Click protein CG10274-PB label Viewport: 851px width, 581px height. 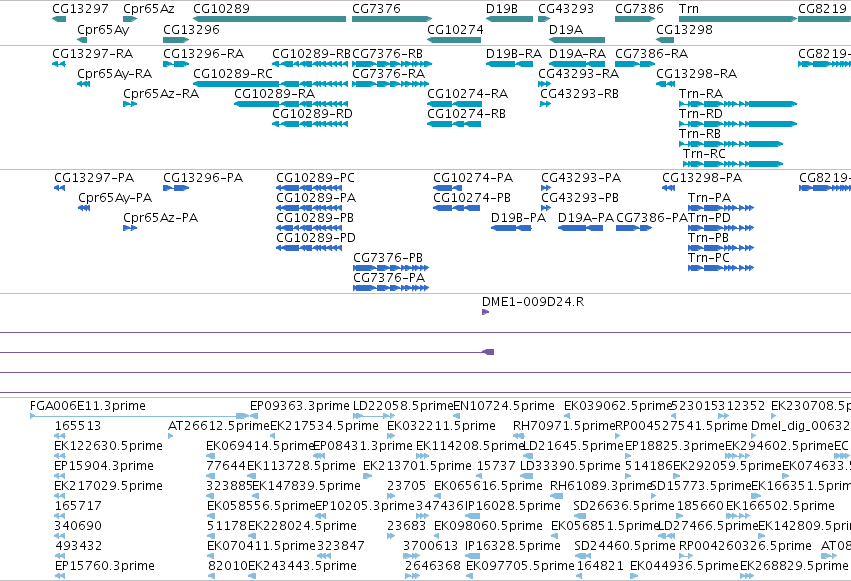pyautogui.click(x=472, y=198)
